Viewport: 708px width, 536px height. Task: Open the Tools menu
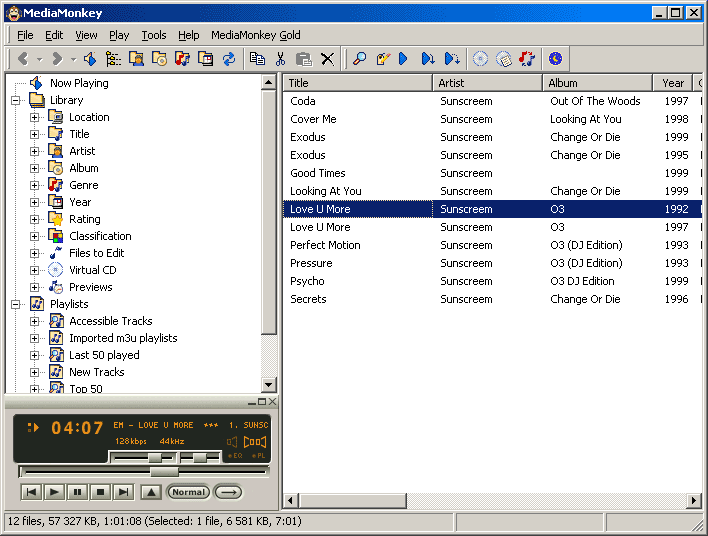tap(154, 35)
